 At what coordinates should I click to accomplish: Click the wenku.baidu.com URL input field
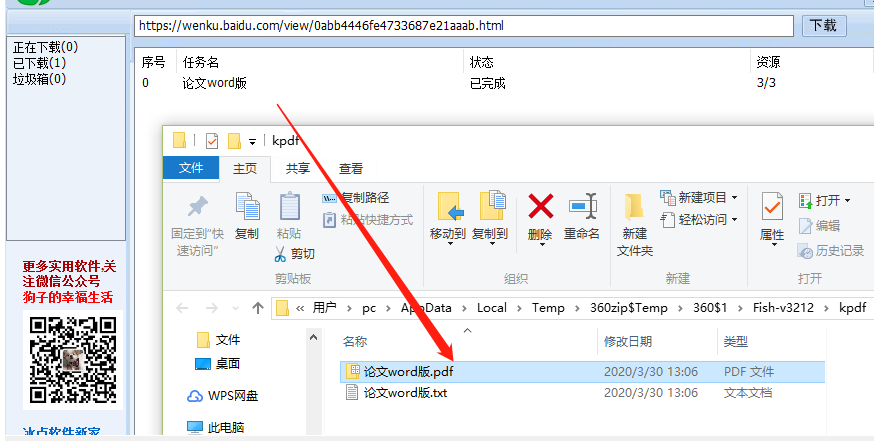pos(464,26)
